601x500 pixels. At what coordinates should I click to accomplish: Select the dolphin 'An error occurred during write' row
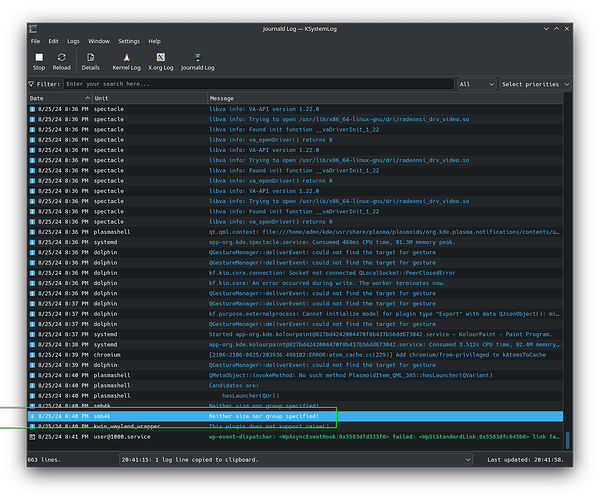point(296,283)
